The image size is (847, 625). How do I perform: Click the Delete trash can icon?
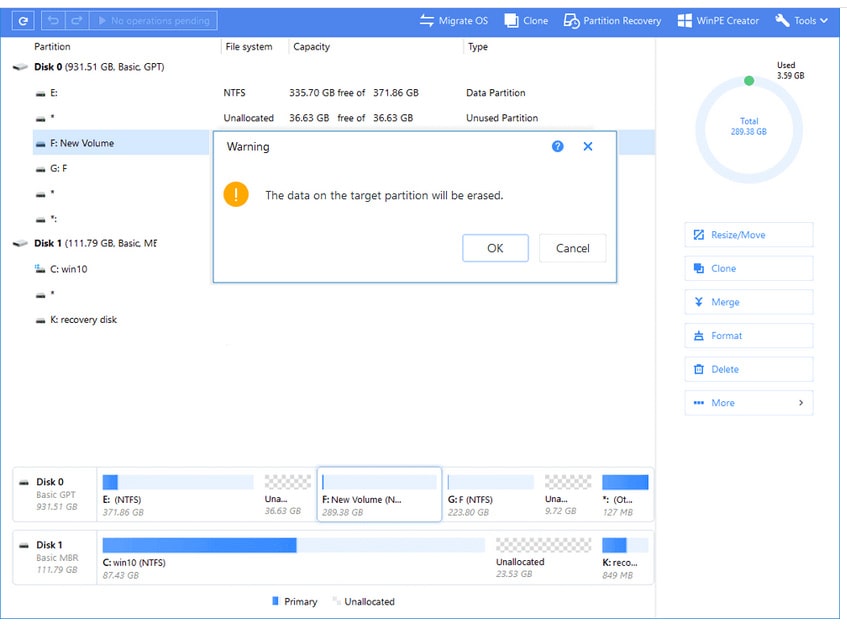pos(698,369)
